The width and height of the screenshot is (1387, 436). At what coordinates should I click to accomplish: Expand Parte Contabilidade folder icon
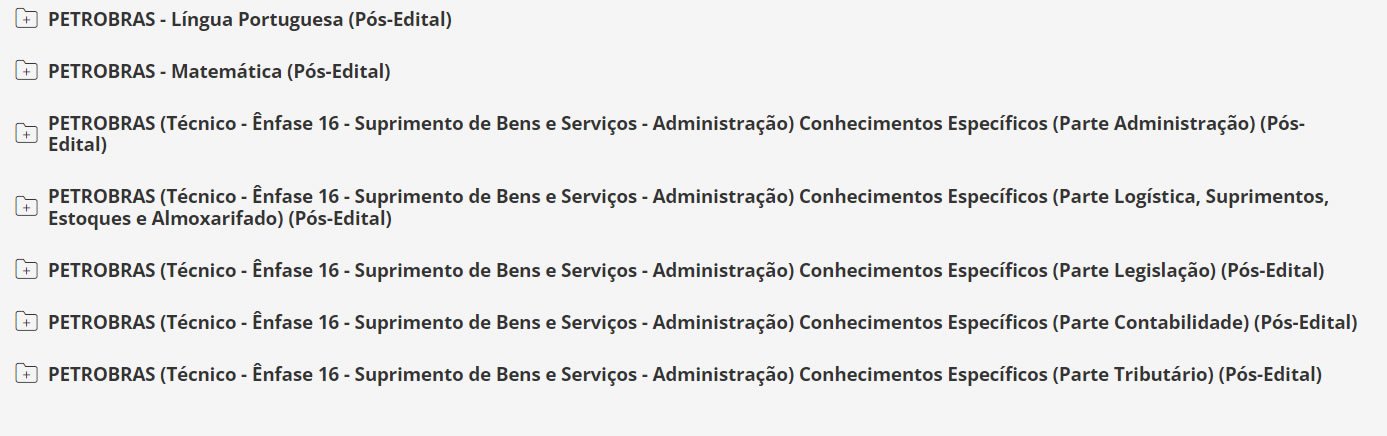click(27, 322)
